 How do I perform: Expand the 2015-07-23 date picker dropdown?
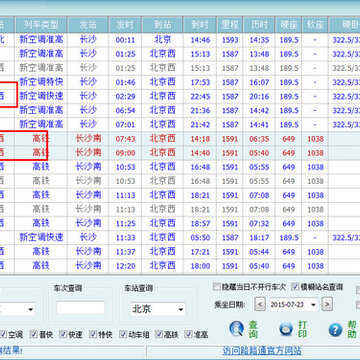pyautogui.click(x=313, y=304)
